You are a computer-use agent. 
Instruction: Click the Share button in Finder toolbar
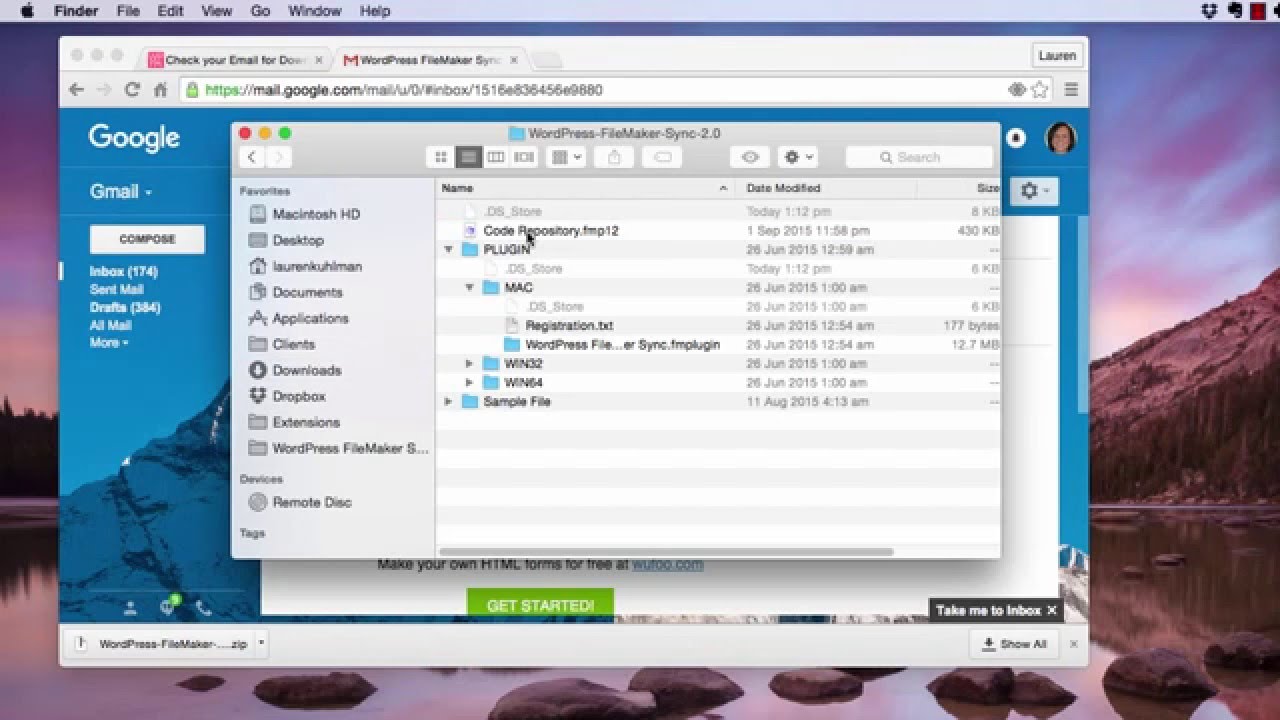pyautogui.click(x=614, y=157)
